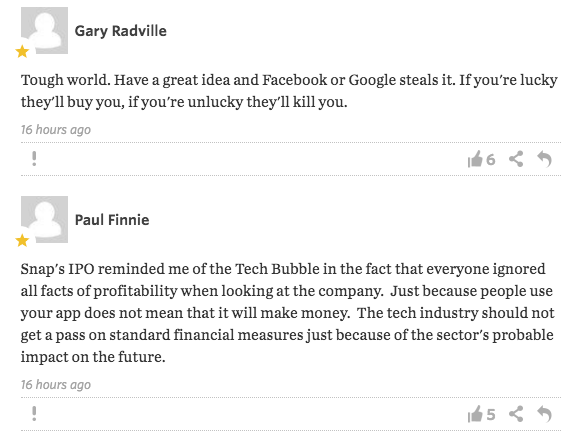Click the text of Gary's Tough world comment

point(289,91)
